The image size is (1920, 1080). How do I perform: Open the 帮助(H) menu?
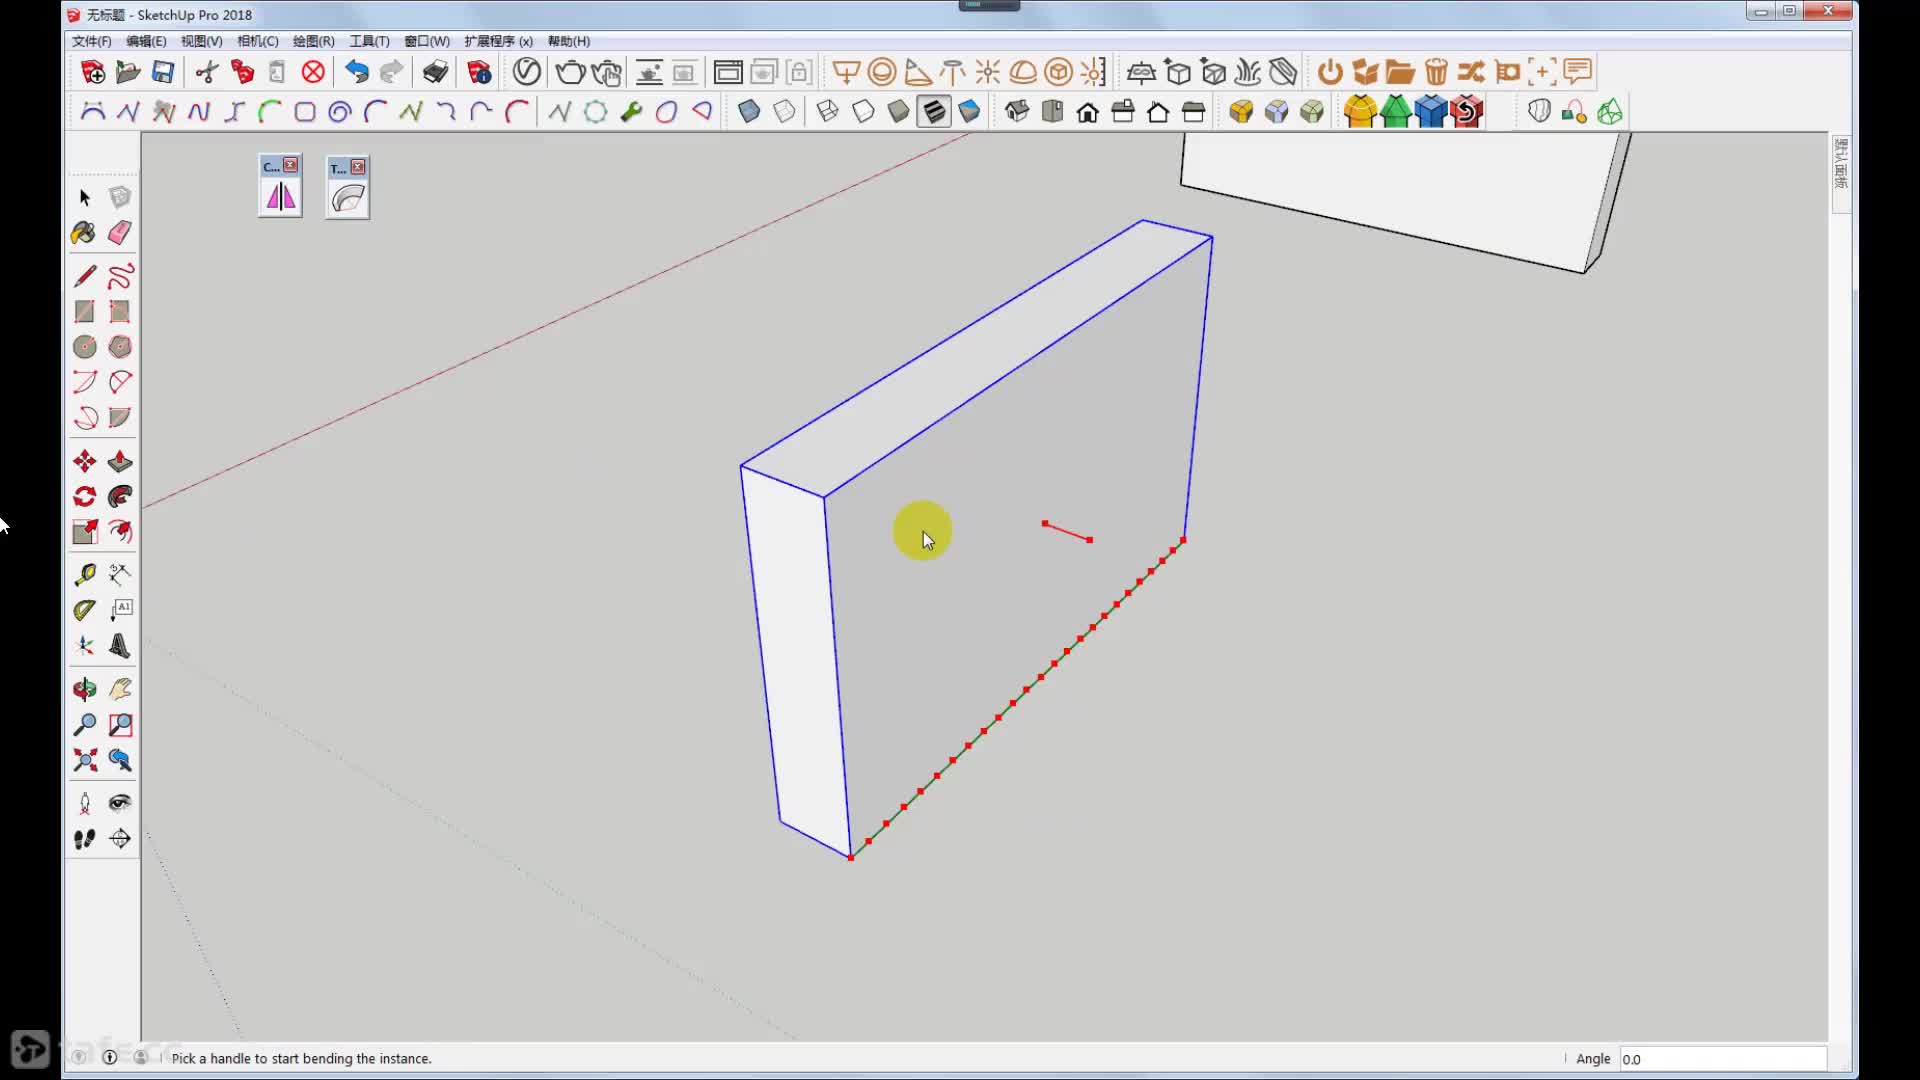(569, 41)
